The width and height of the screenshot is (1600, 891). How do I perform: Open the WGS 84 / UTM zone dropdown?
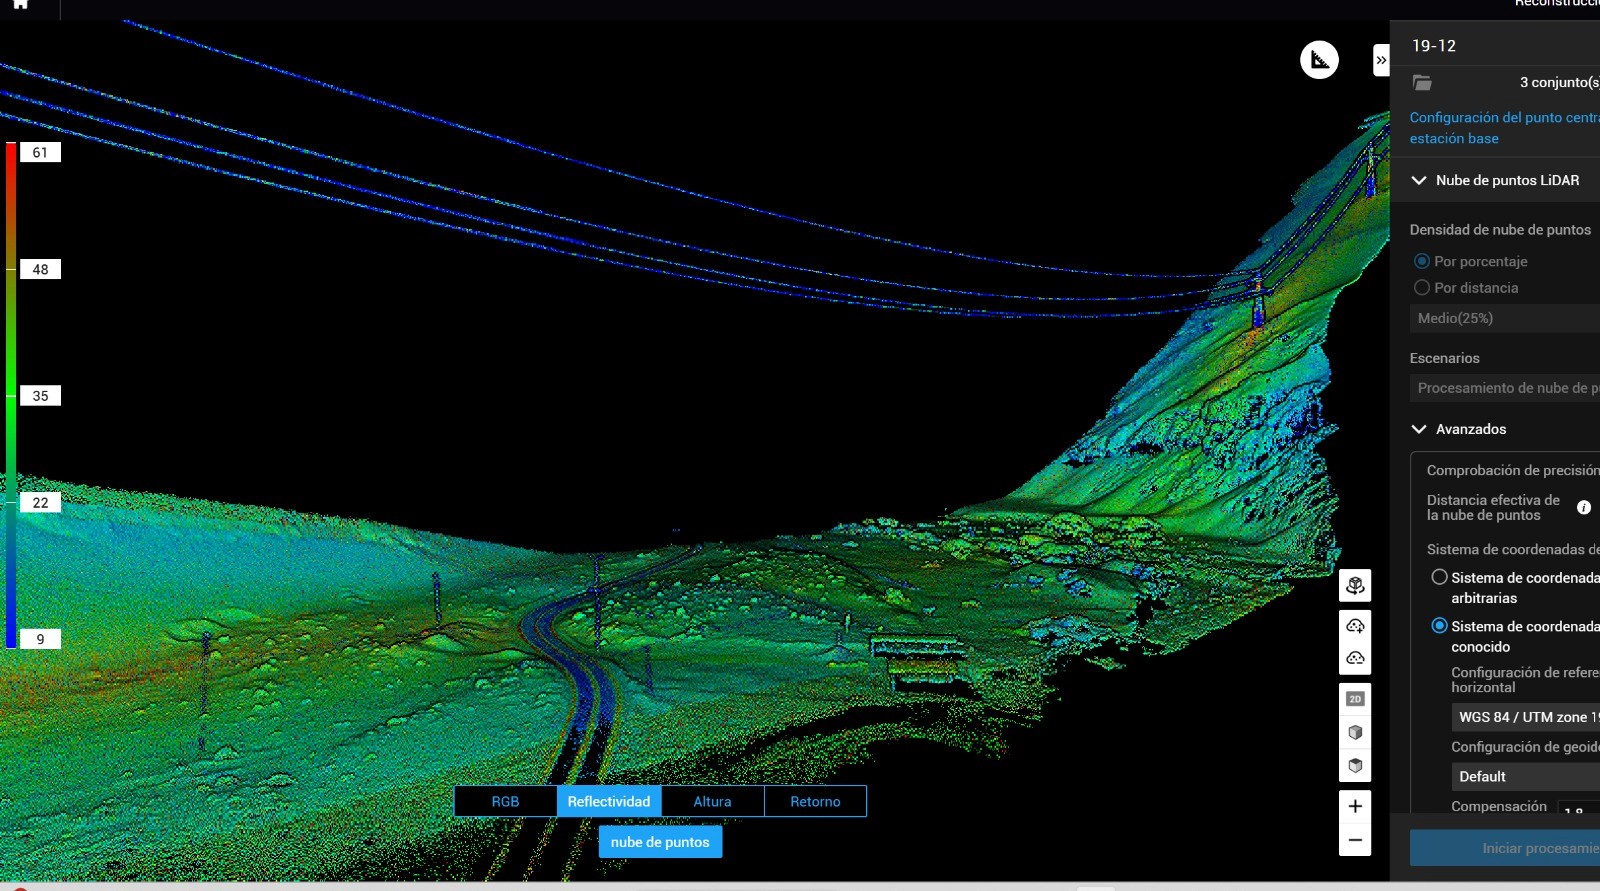1526,717
